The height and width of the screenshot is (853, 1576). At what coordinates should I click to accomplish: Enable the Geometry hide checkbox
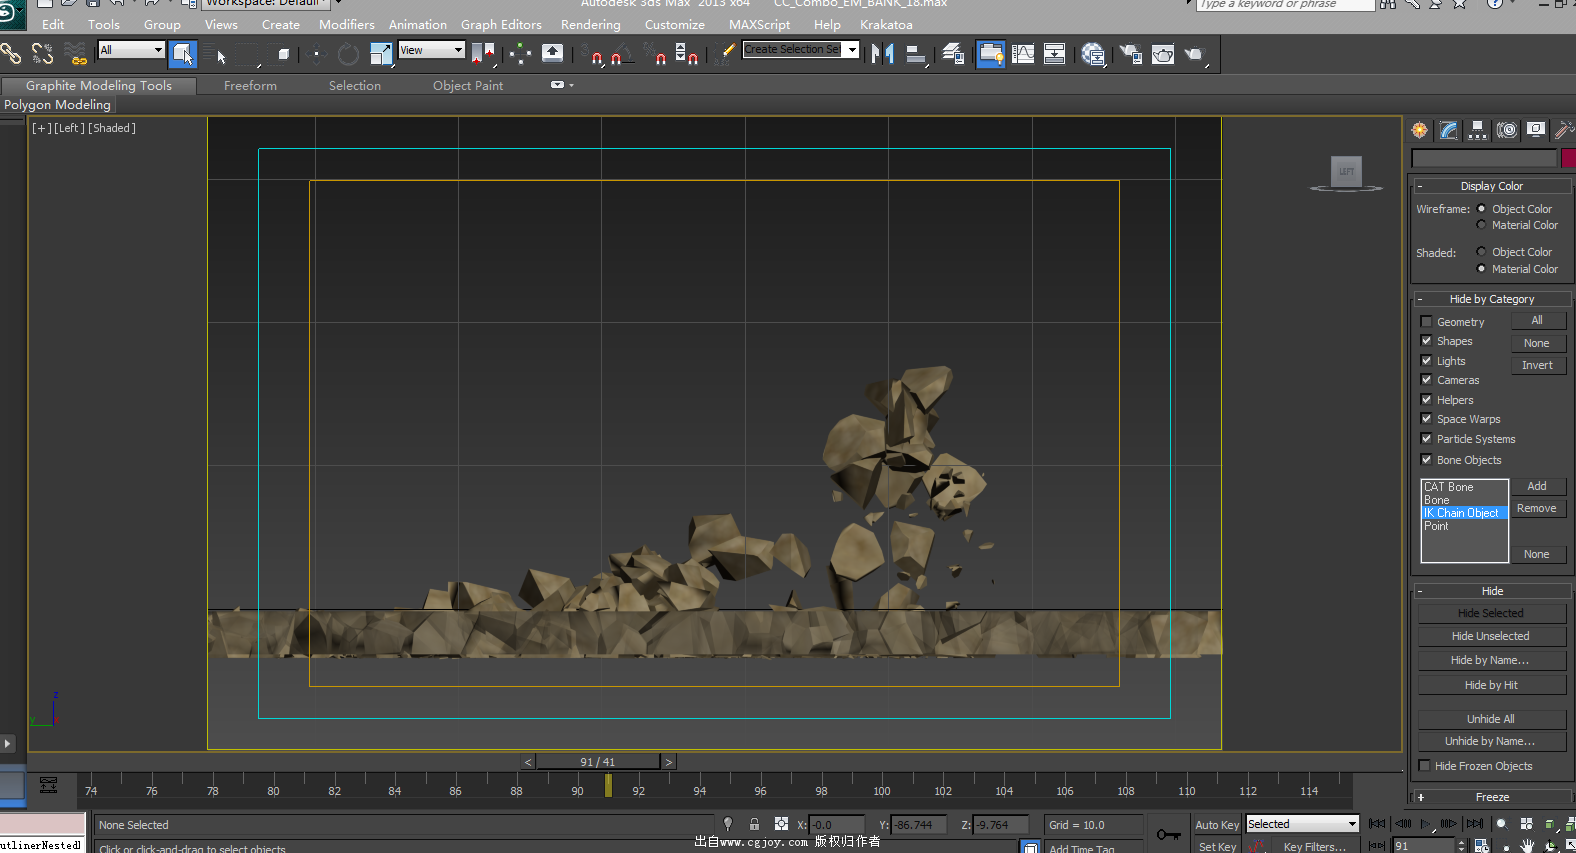tap(1427, 322)
